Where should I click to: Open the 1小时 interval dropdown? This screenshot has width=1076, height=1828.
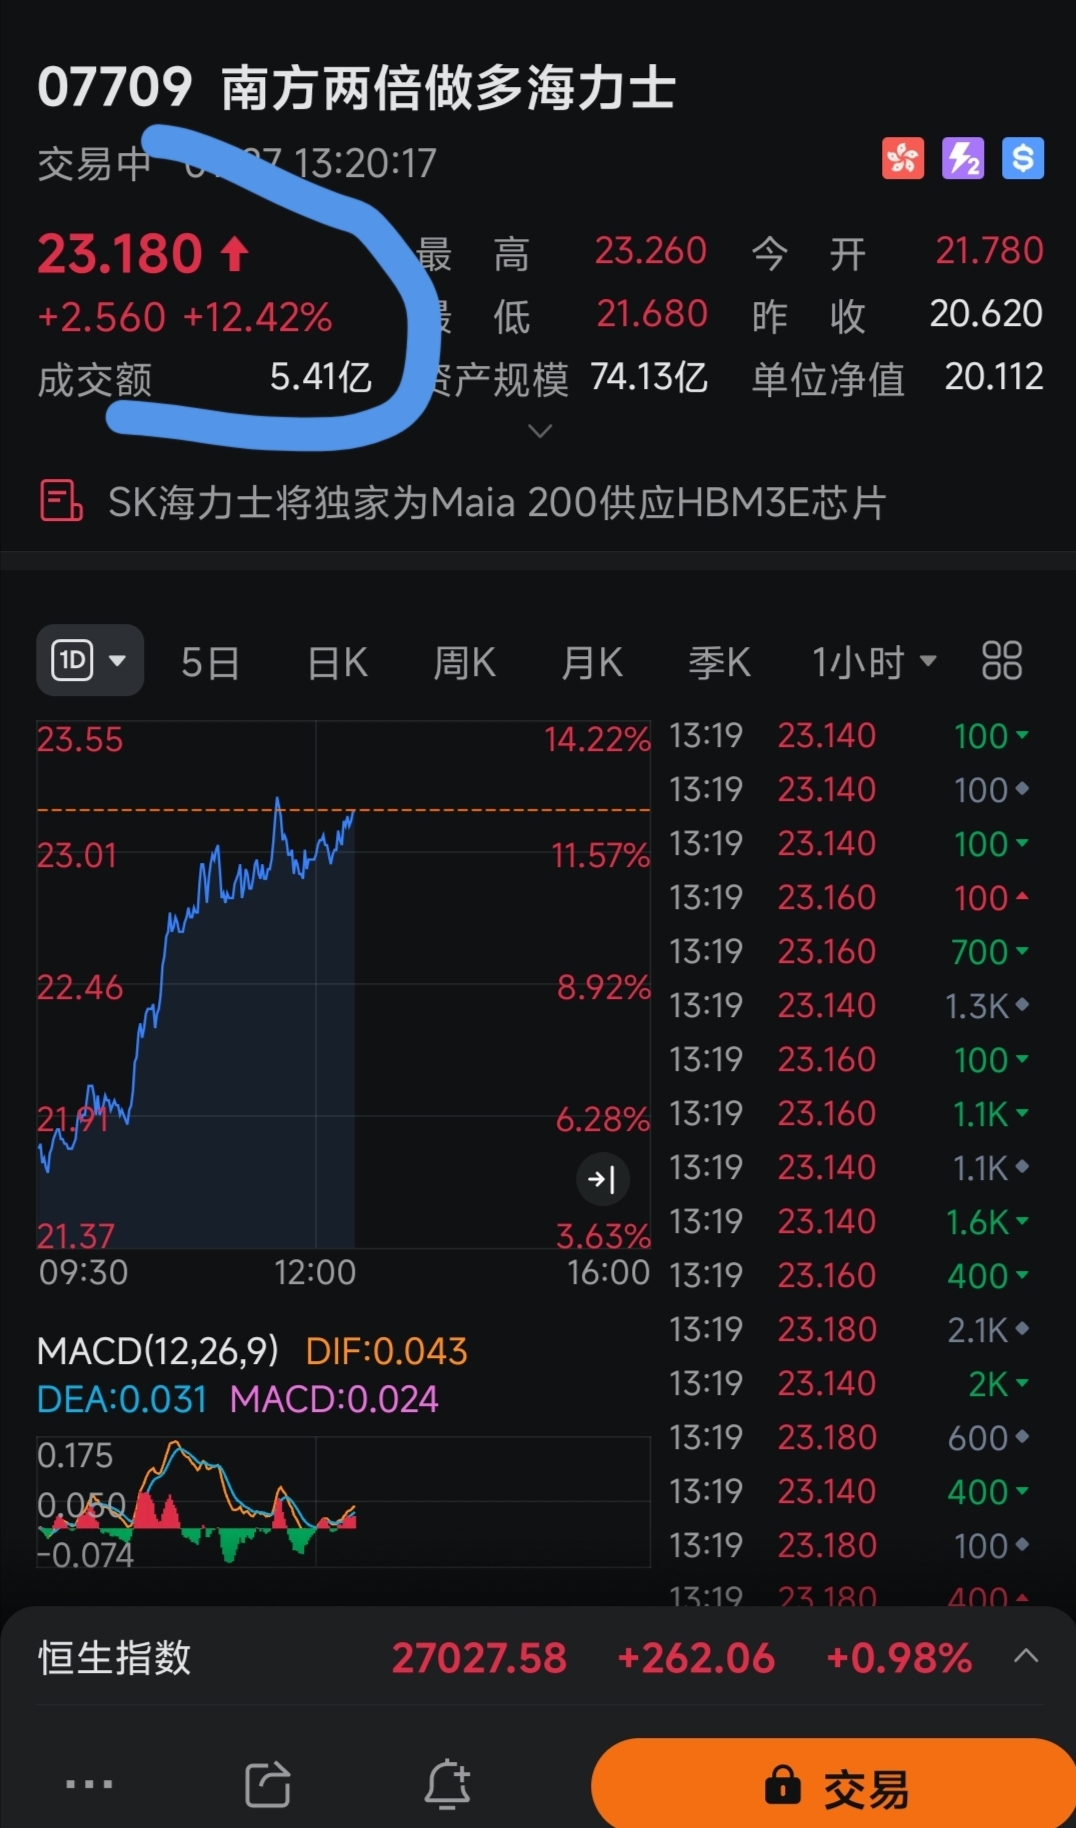coord(873,662)
